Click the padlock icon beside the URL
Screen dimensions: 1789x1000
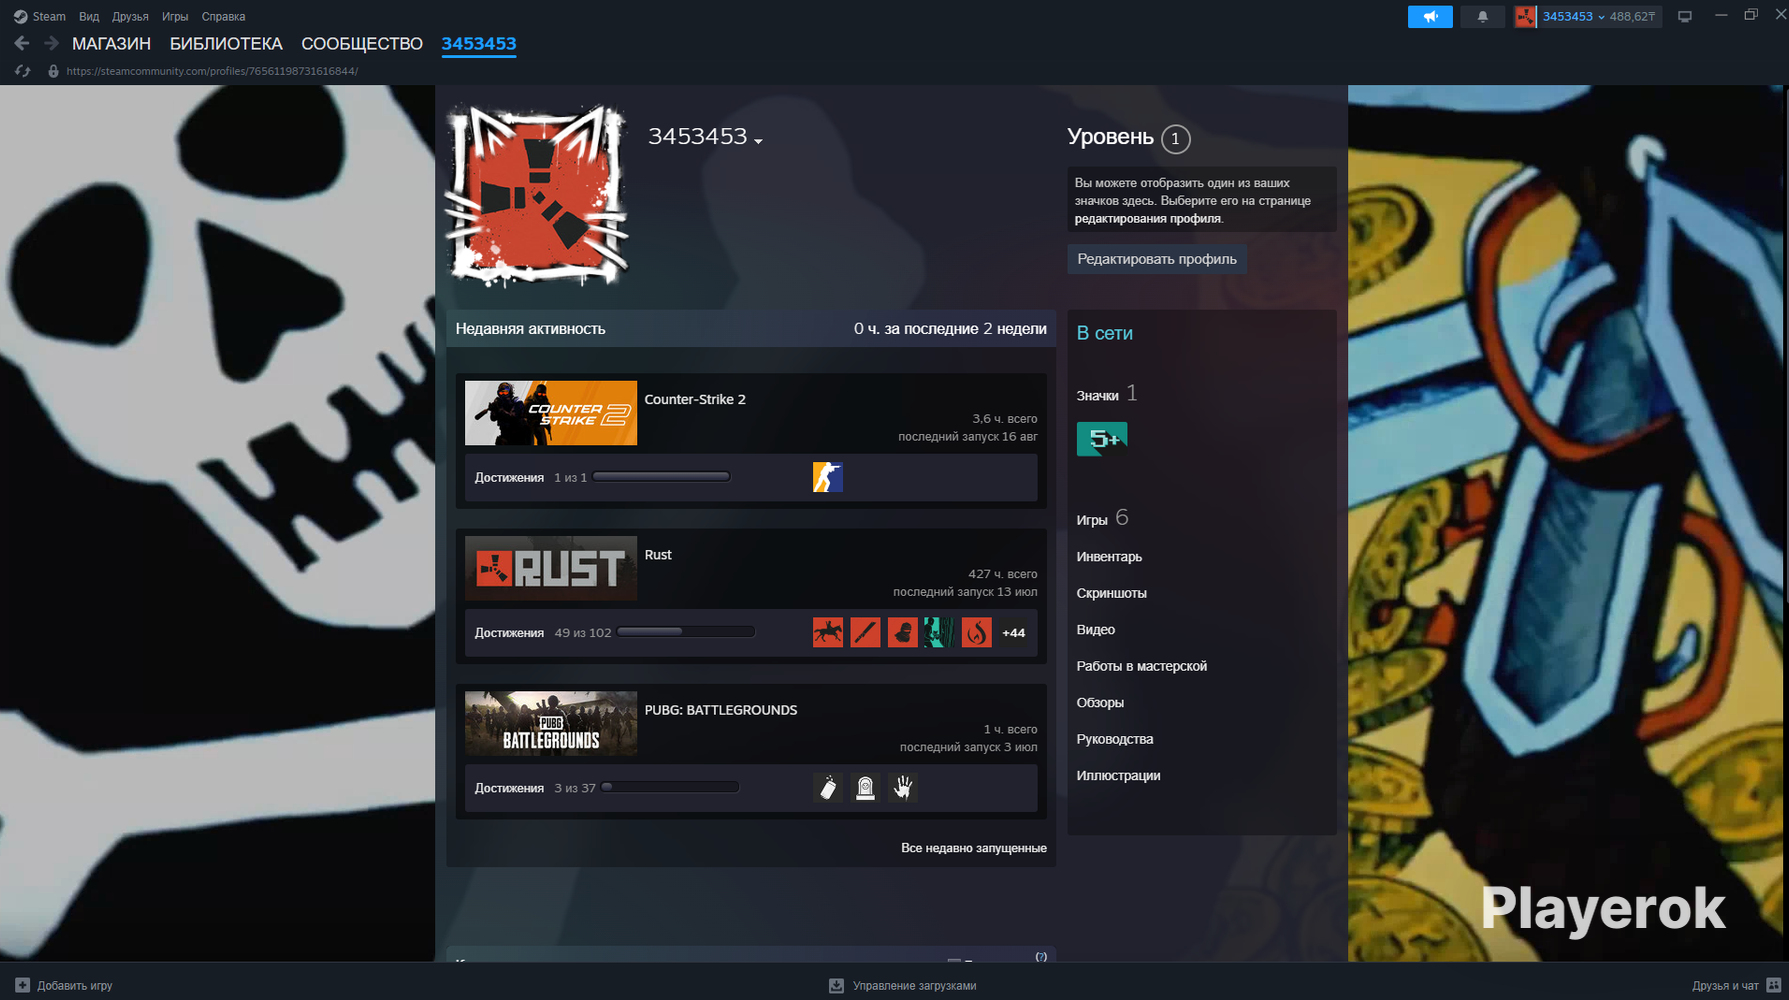(x=53, y=71)
